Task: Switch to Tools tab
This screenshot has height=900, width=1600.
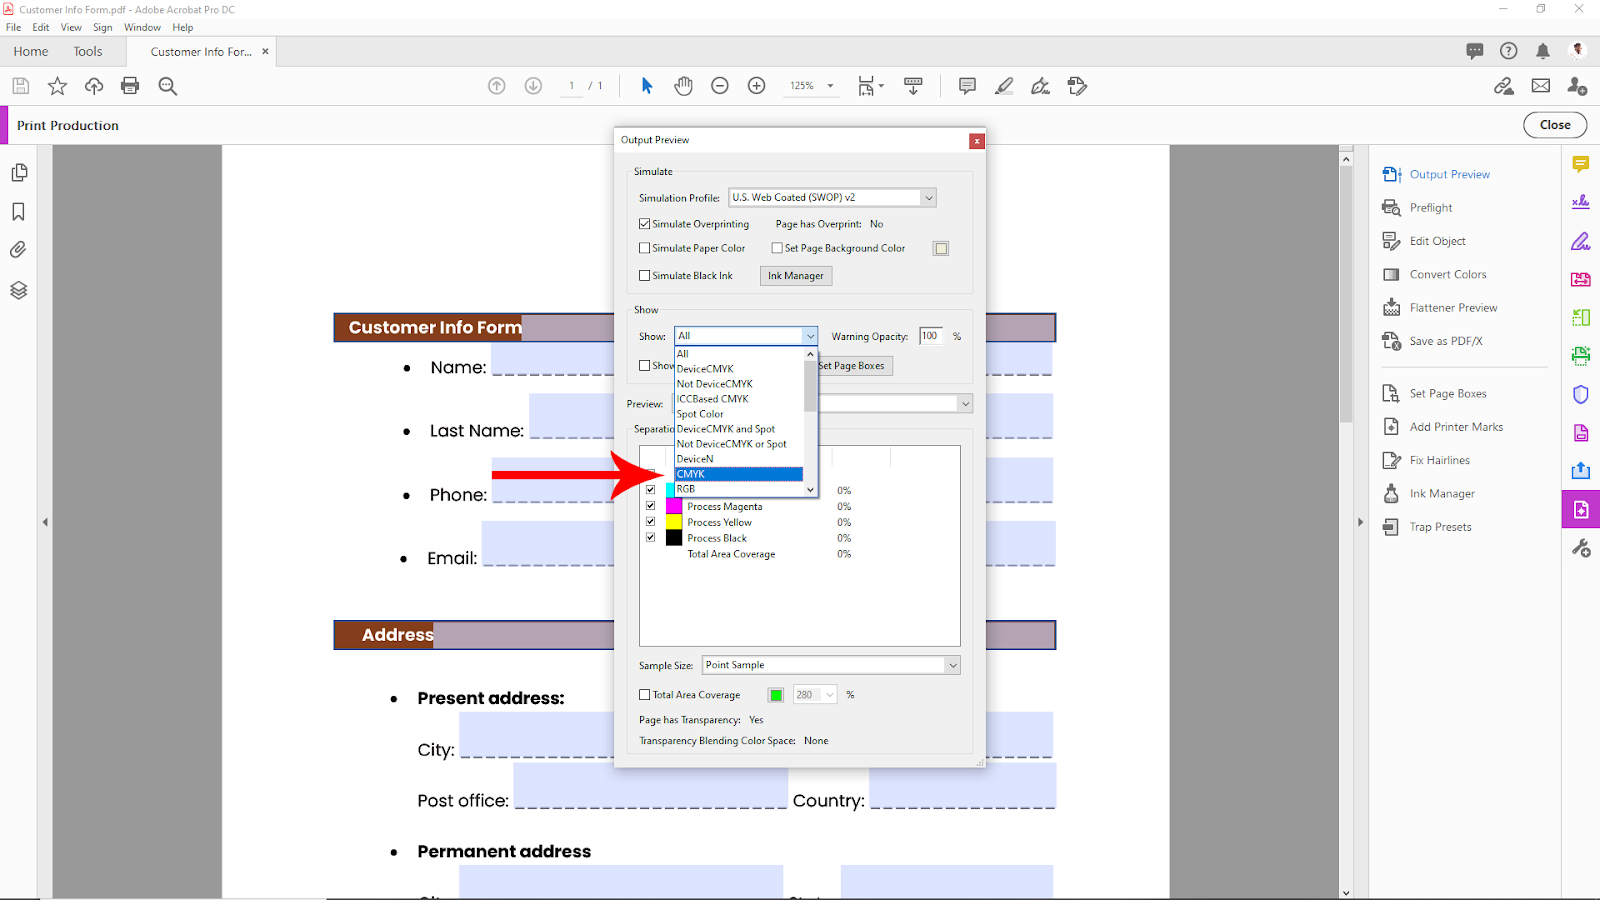Action: pos(88,51)
